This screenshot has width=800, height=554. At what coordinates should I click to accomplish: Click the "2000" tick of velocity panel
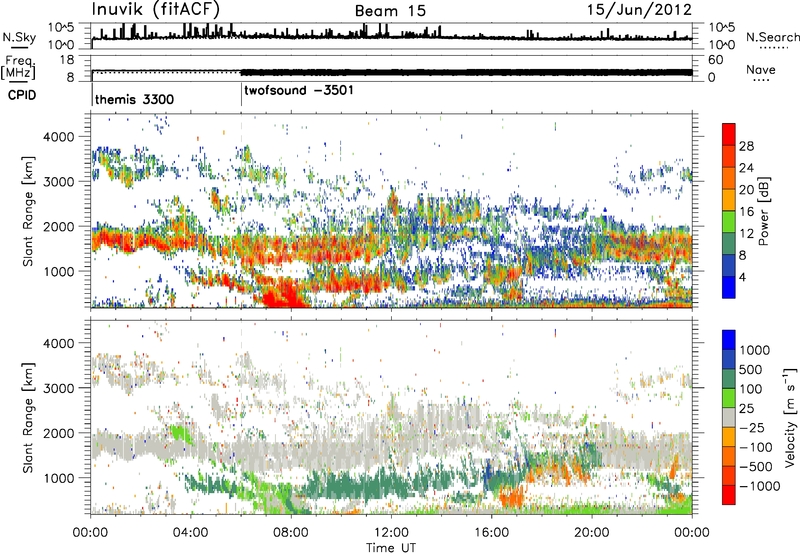pos(58,433)
